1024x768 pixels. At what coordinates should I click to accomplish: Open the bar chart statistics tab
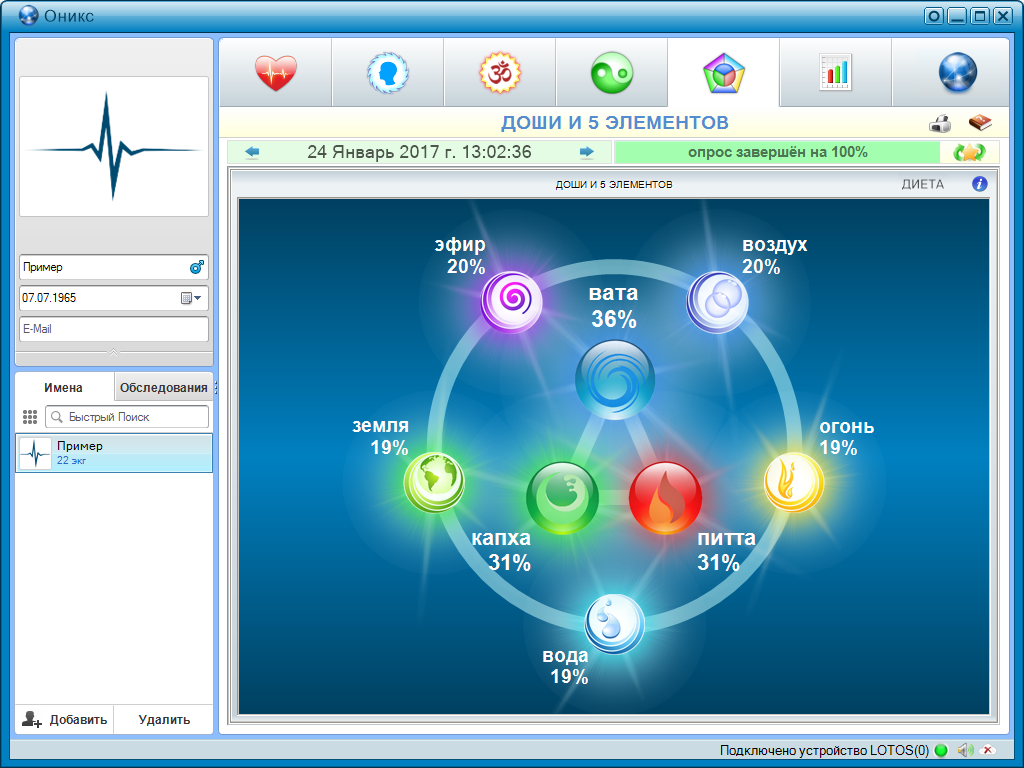click(835, 72)
